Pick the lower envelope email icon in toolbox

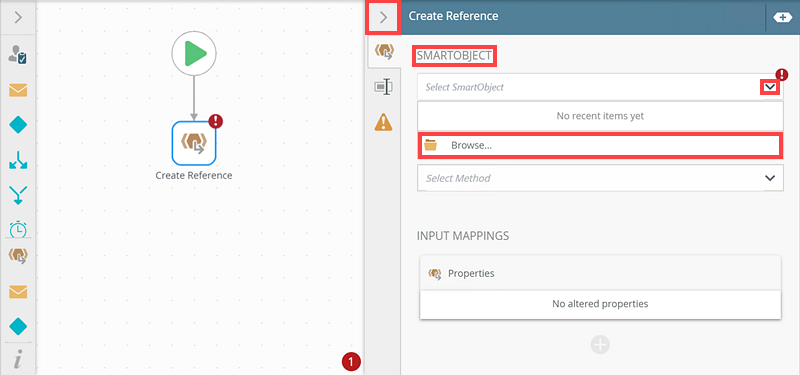tap(18, 292)
